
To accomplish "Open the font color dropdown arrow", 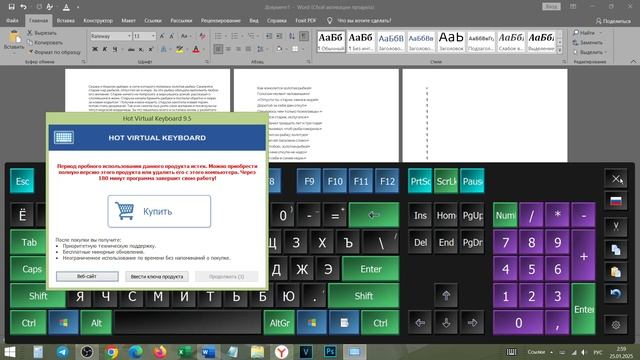I will click(x=204, y=49).
